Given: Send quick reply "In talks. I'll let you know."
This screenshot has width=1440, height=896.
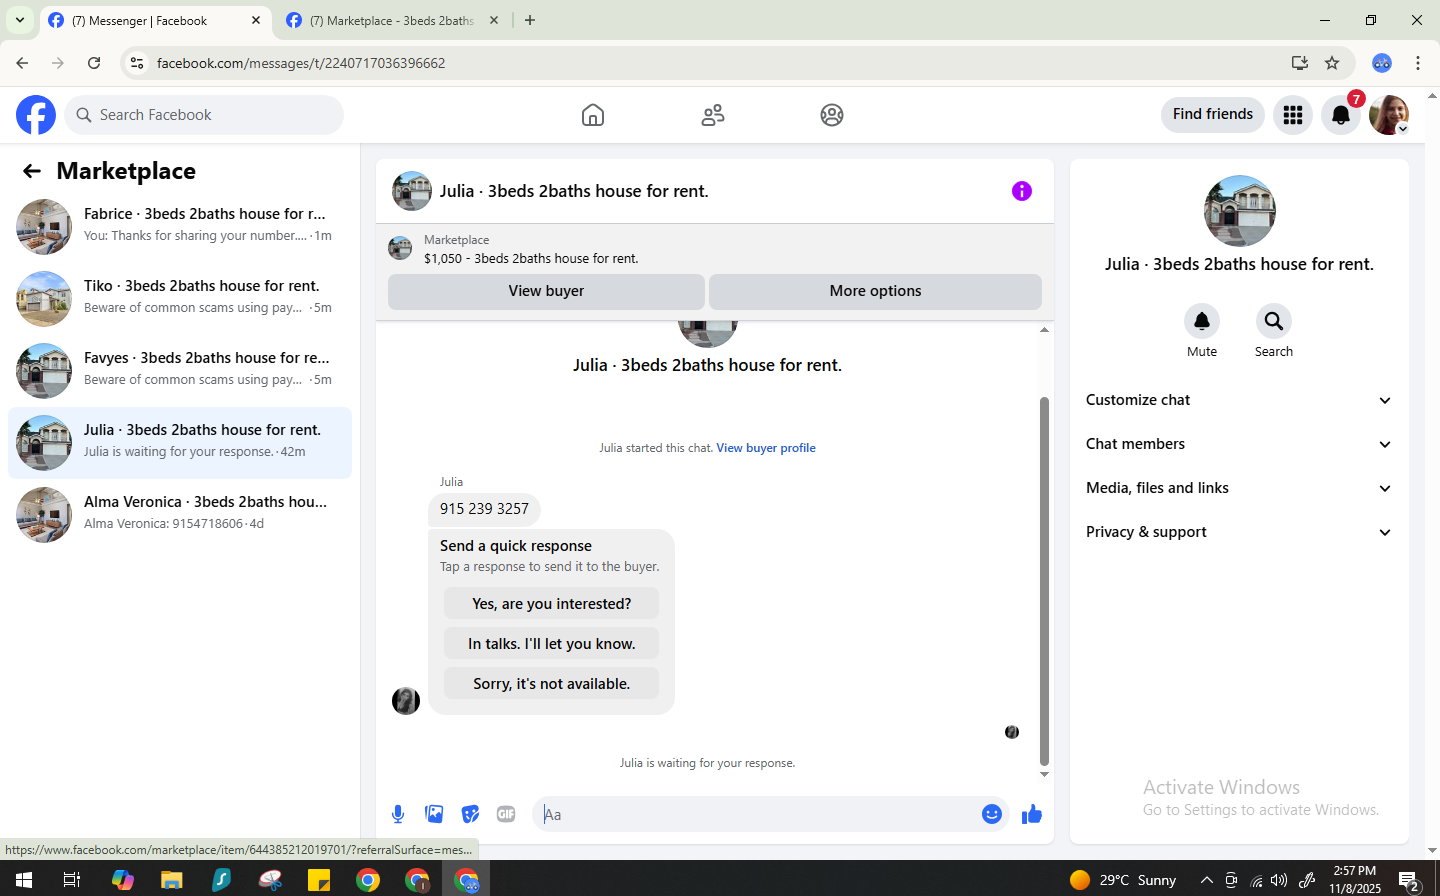Looking at the screenshot, I should pos(551,644).
